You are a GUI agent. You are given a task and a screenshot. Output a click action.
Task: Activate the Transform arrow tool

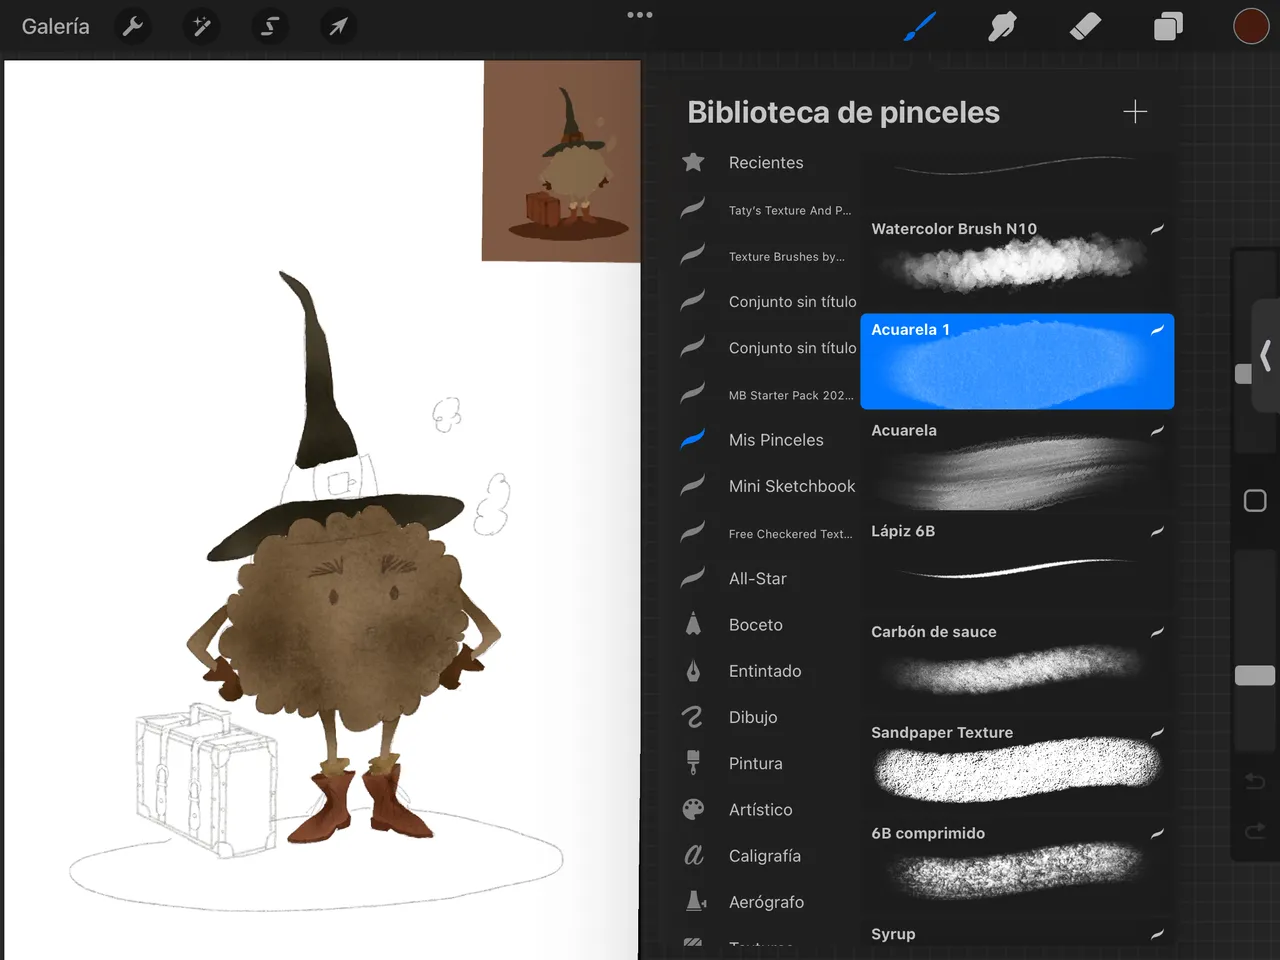point(338,26)
